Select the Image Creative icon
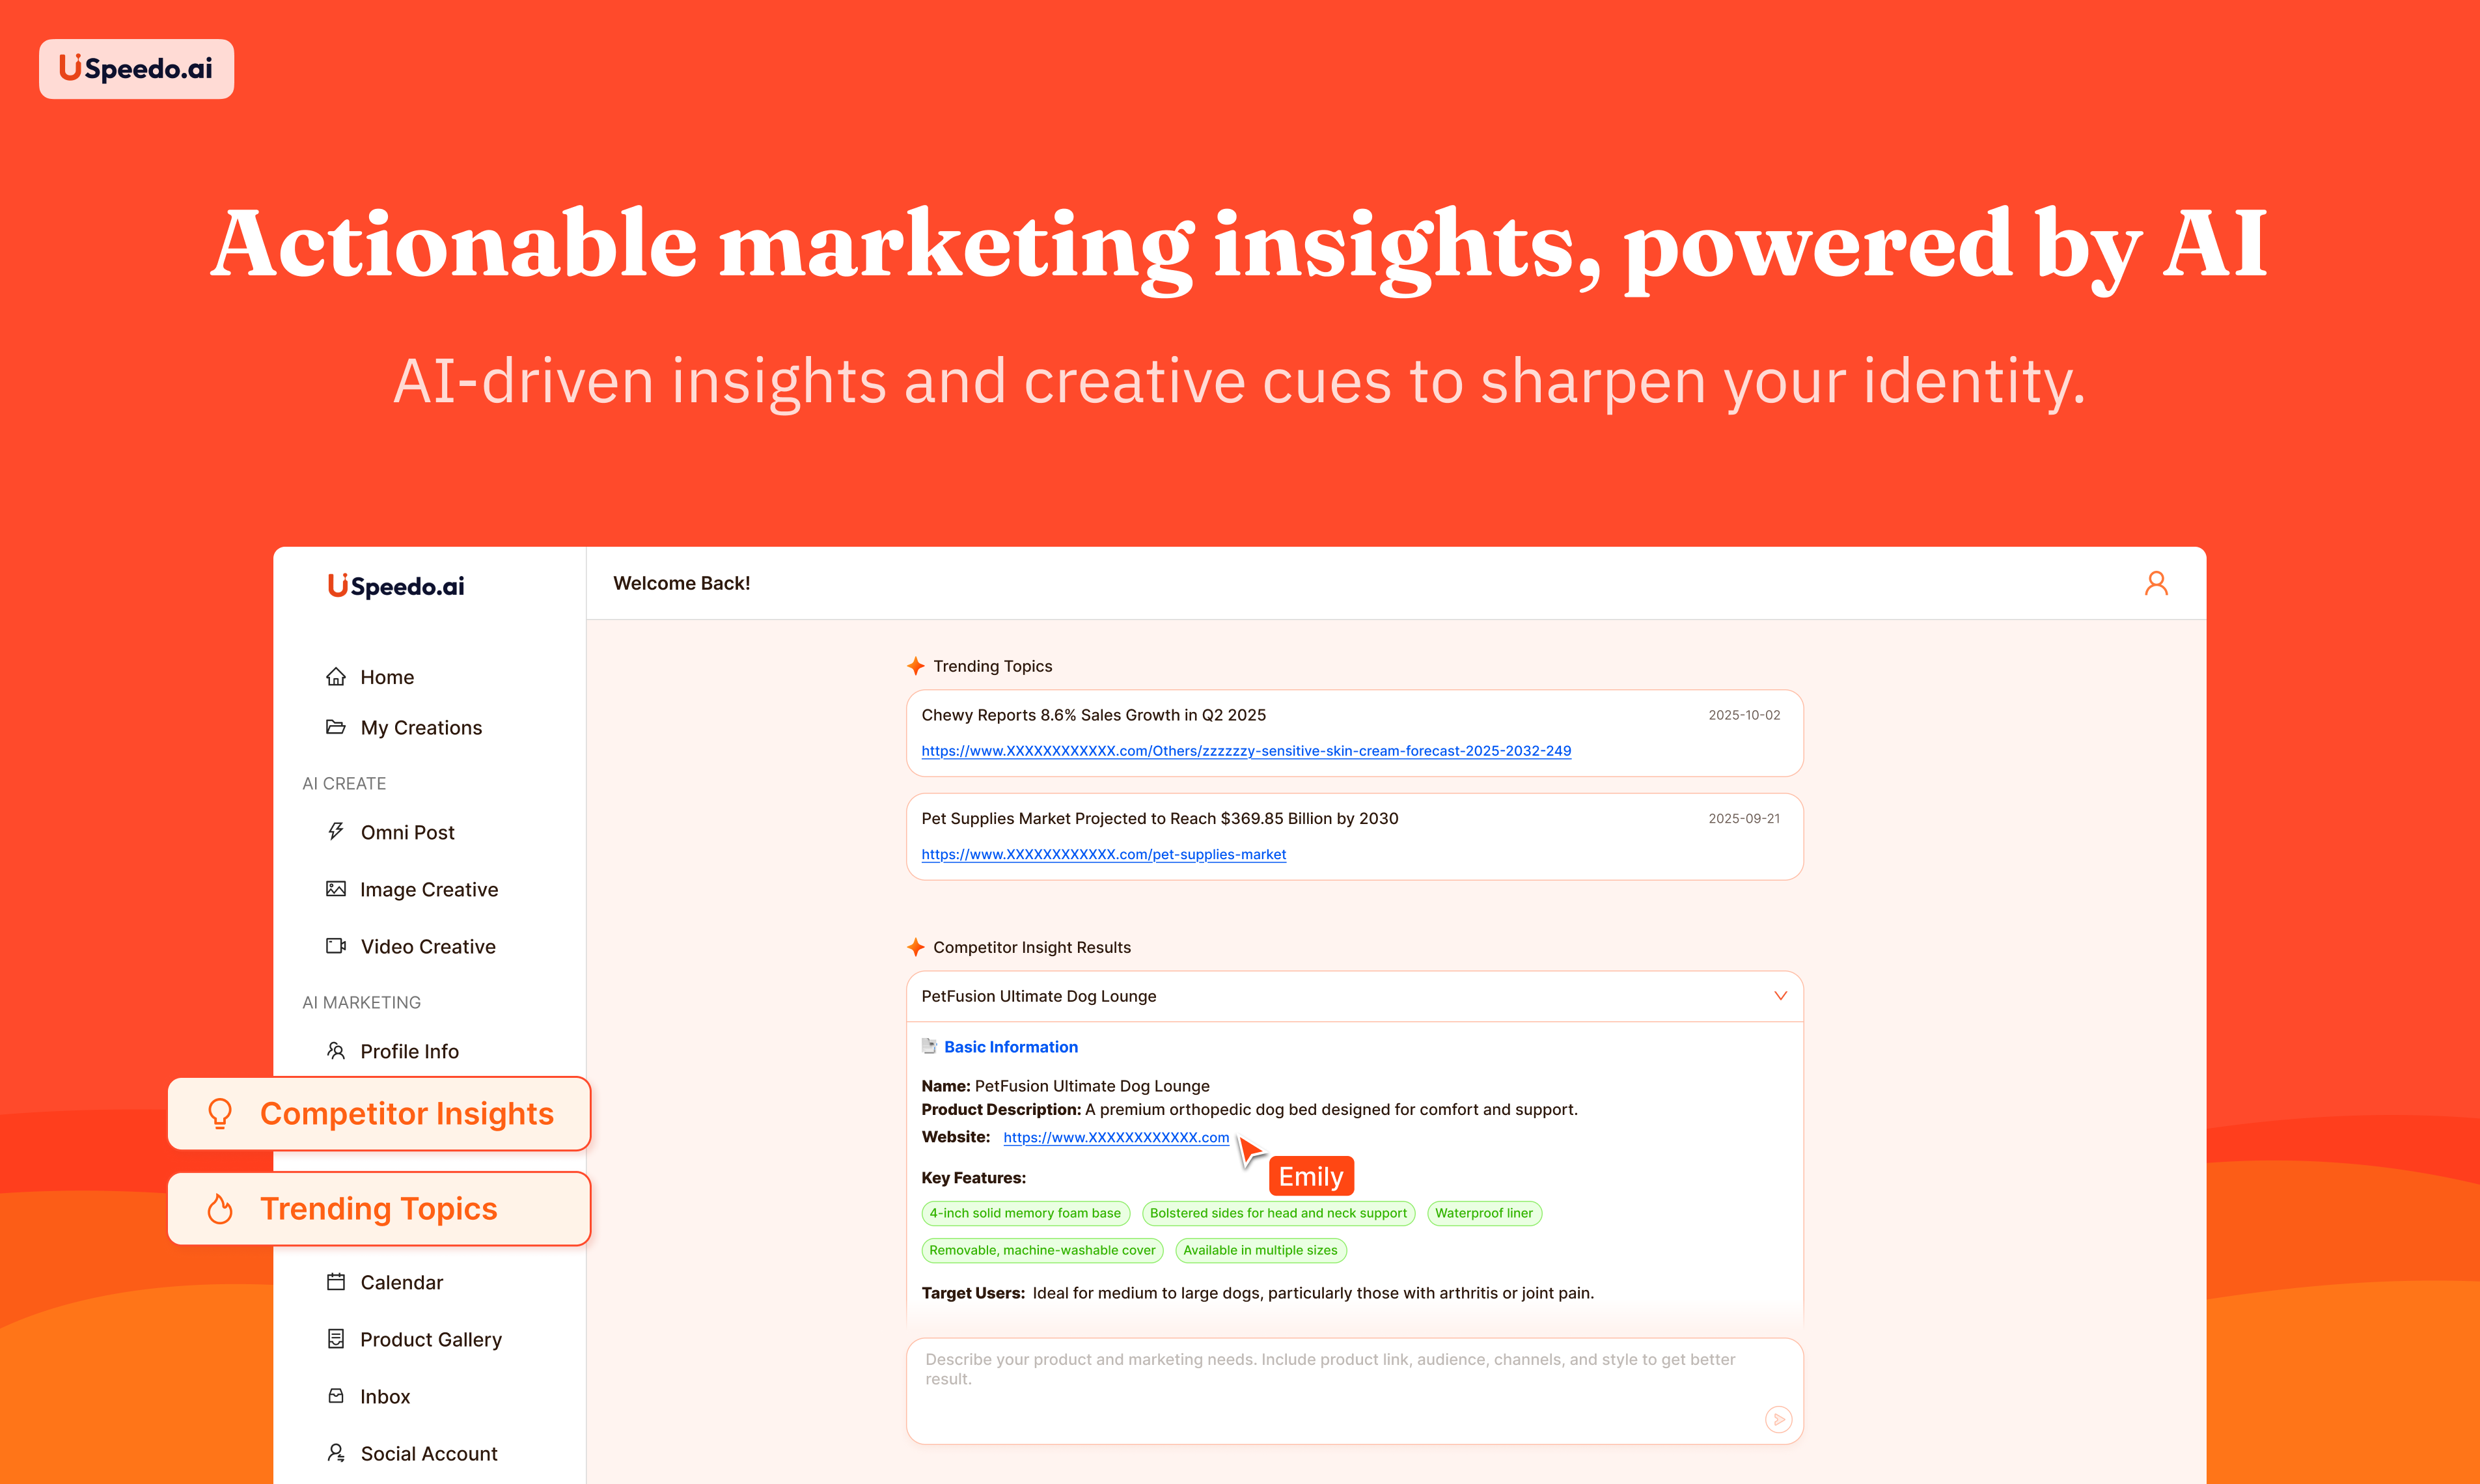 pos(336,889)
